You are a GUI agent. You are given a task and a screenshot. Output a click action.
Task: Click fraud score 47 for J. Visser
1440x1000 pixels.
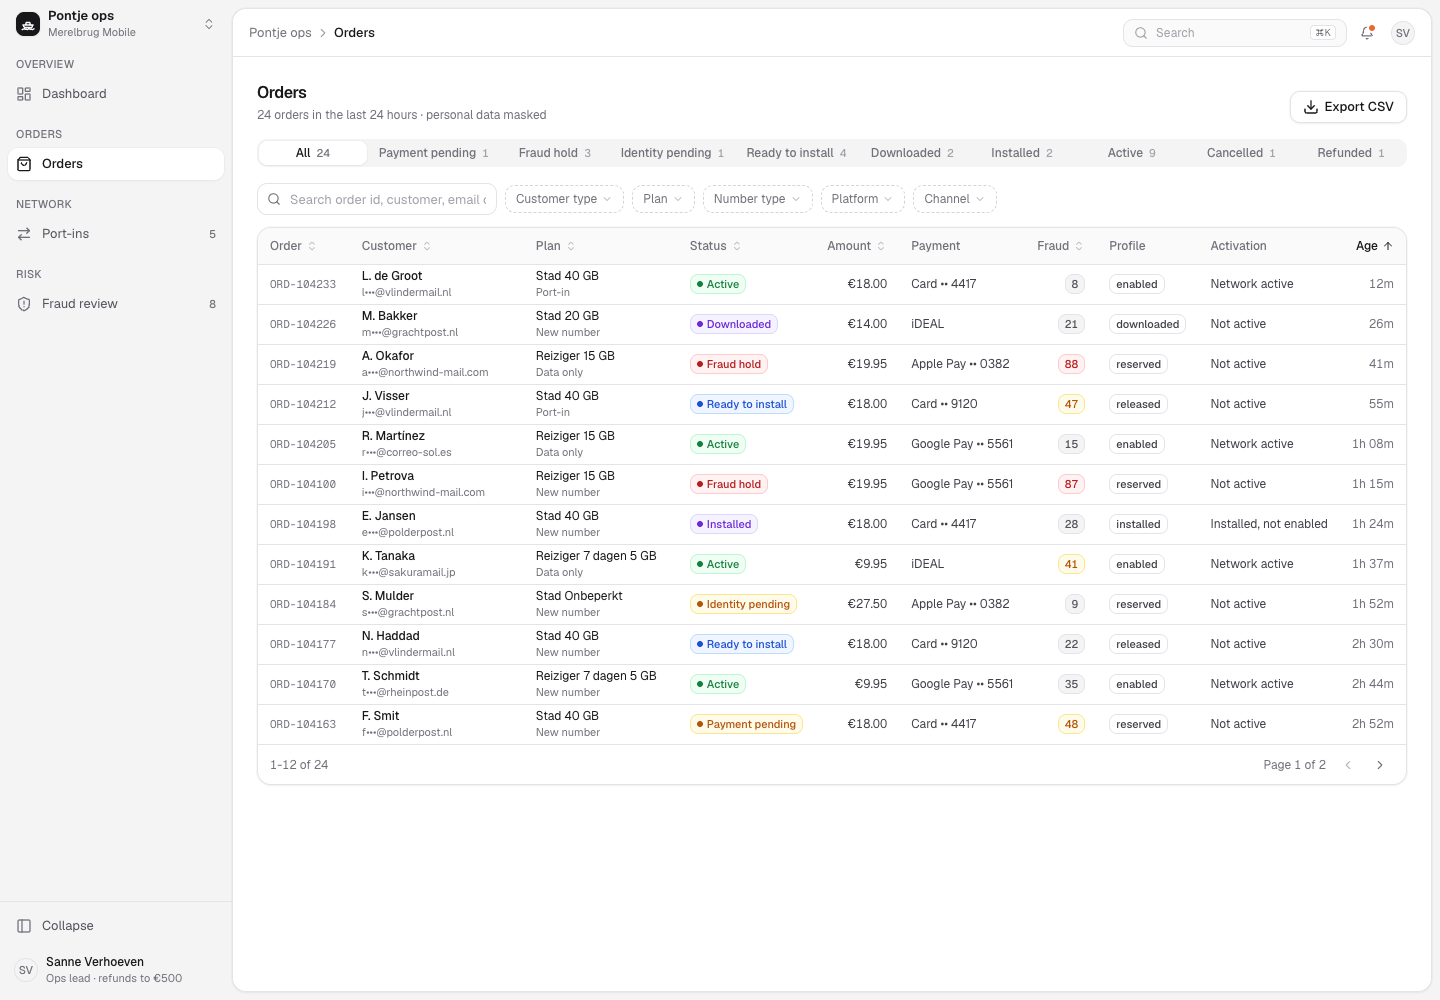click(x=1071, y=404)
